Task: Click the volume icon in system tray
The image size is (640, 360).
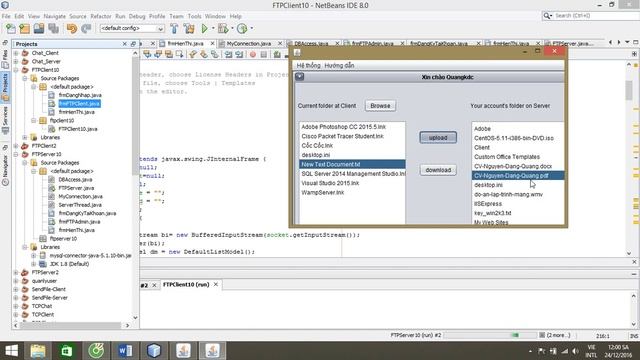Action: (x=576, y=351)
